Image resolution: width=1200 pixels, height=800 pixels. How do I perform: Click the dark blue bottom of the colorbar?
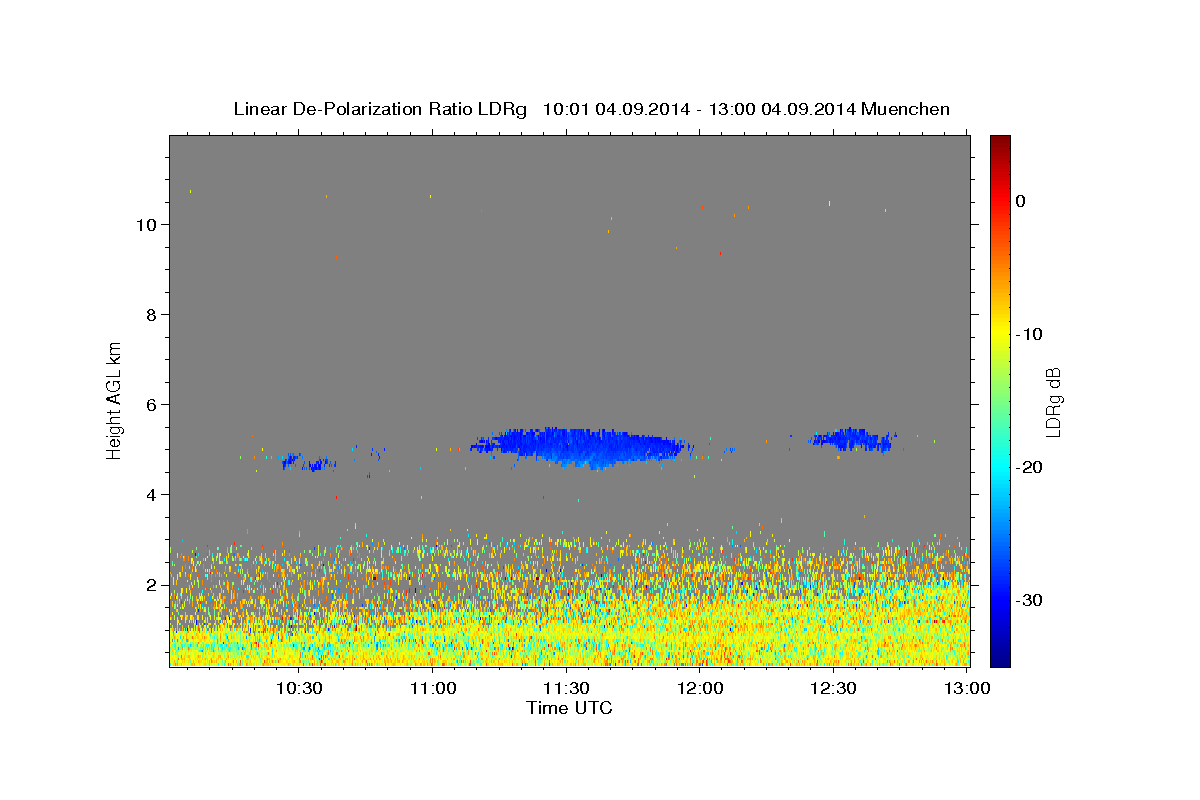point(1000,655)
